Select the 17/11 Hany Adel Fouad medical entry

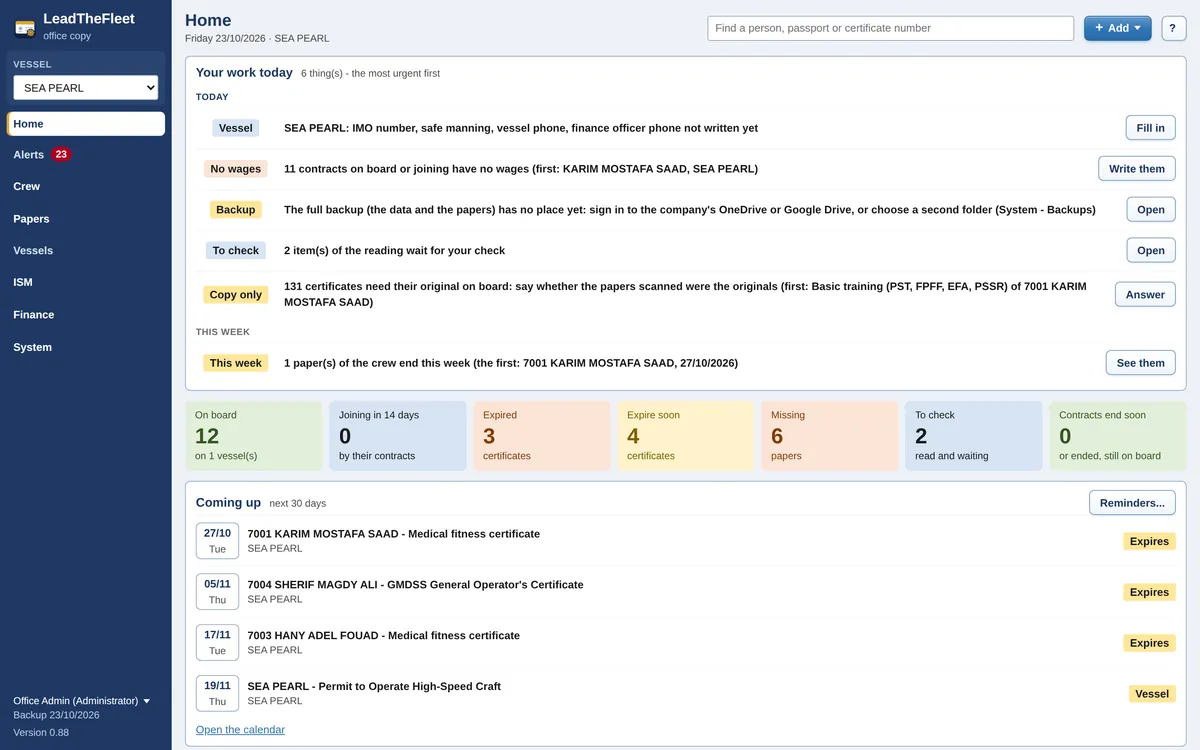(x=686, y=643)
